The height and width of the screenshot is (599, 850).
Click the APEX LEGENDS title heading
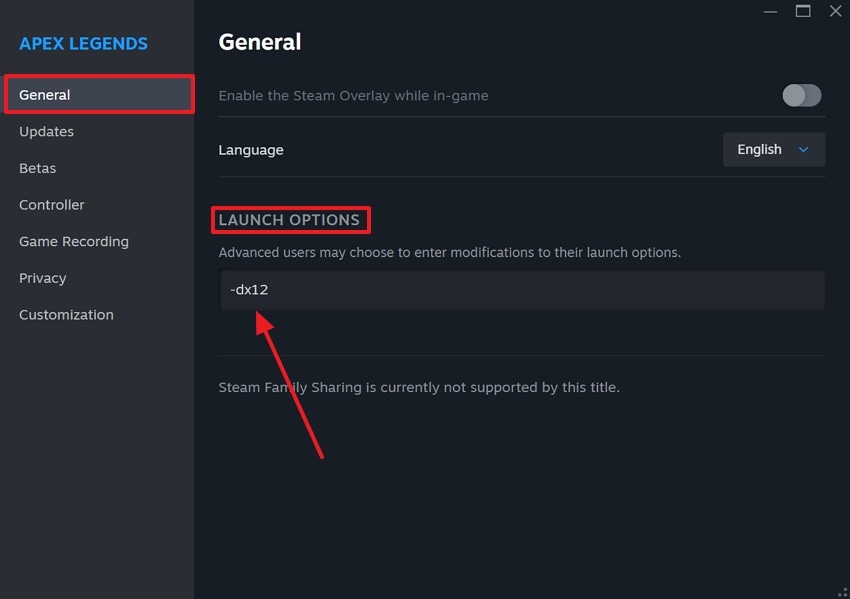pos(83,43)
